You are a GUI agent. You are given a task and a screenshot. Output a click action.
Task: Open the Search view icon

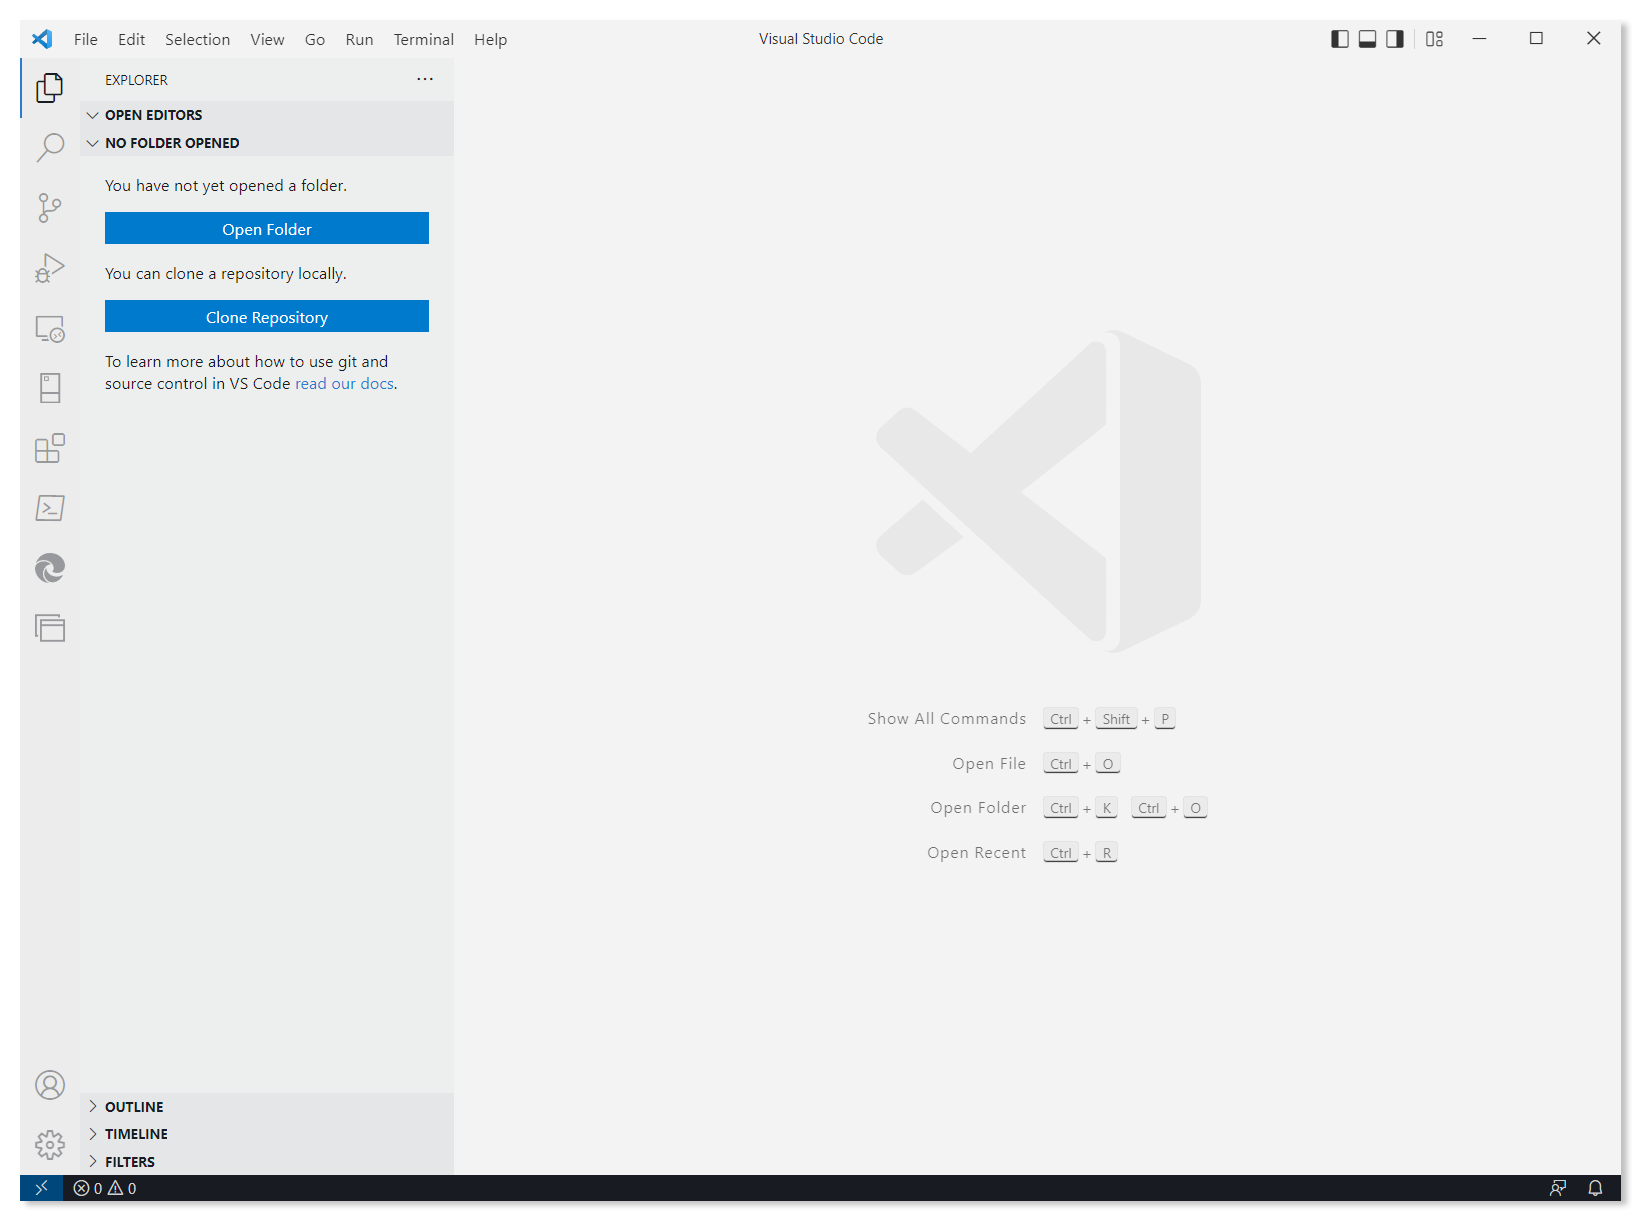click(50, 148)
